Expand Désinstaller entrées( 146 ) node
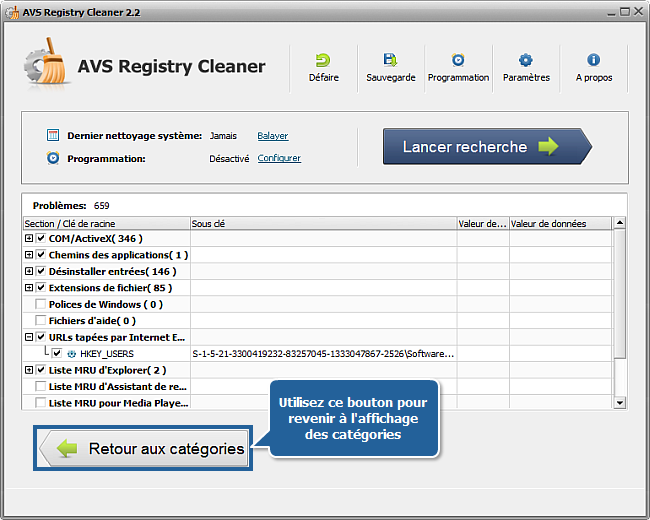This screenshot has height=520, width=650. click(29, 271)
